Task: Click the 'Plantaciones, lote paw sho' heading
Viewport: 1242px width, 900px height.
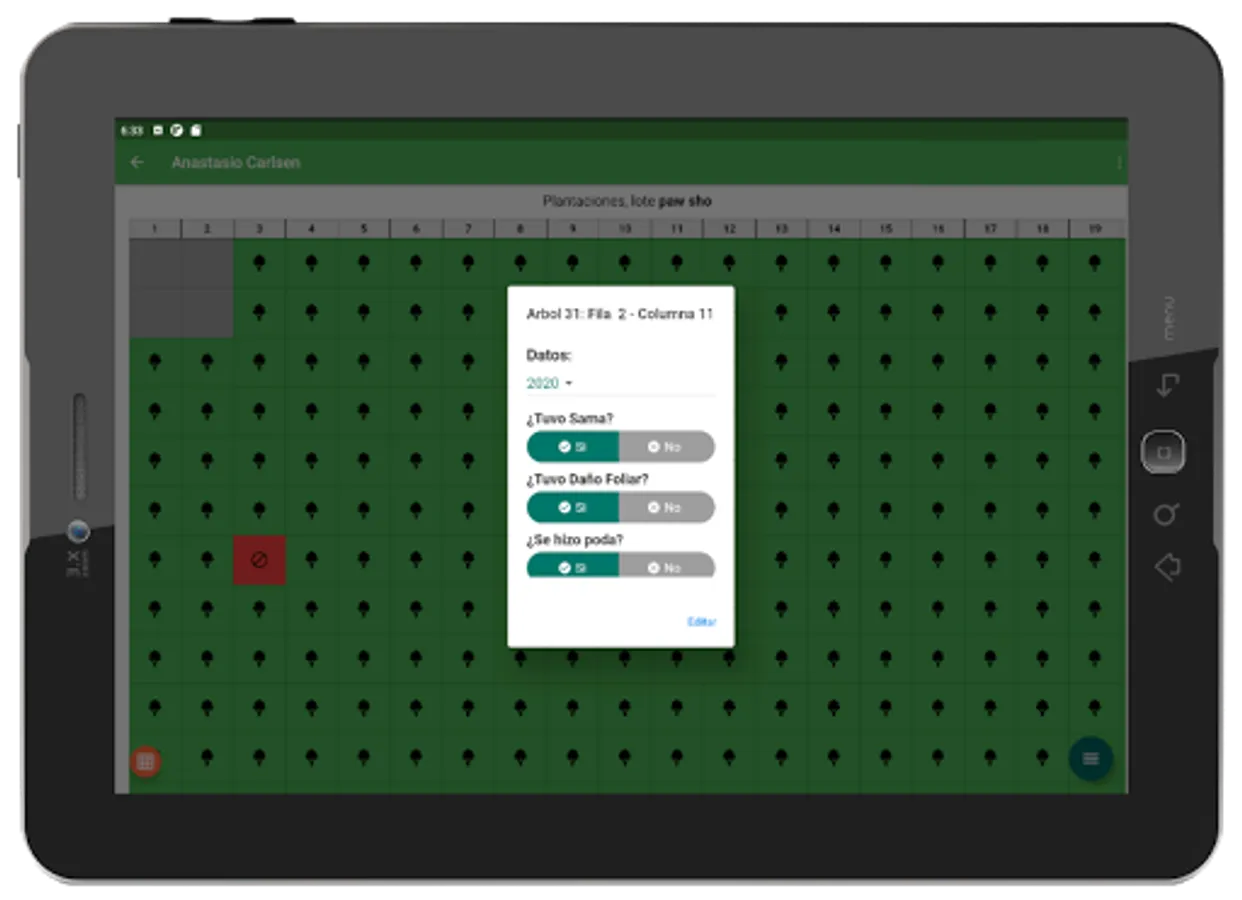Action: coord(627,201)
